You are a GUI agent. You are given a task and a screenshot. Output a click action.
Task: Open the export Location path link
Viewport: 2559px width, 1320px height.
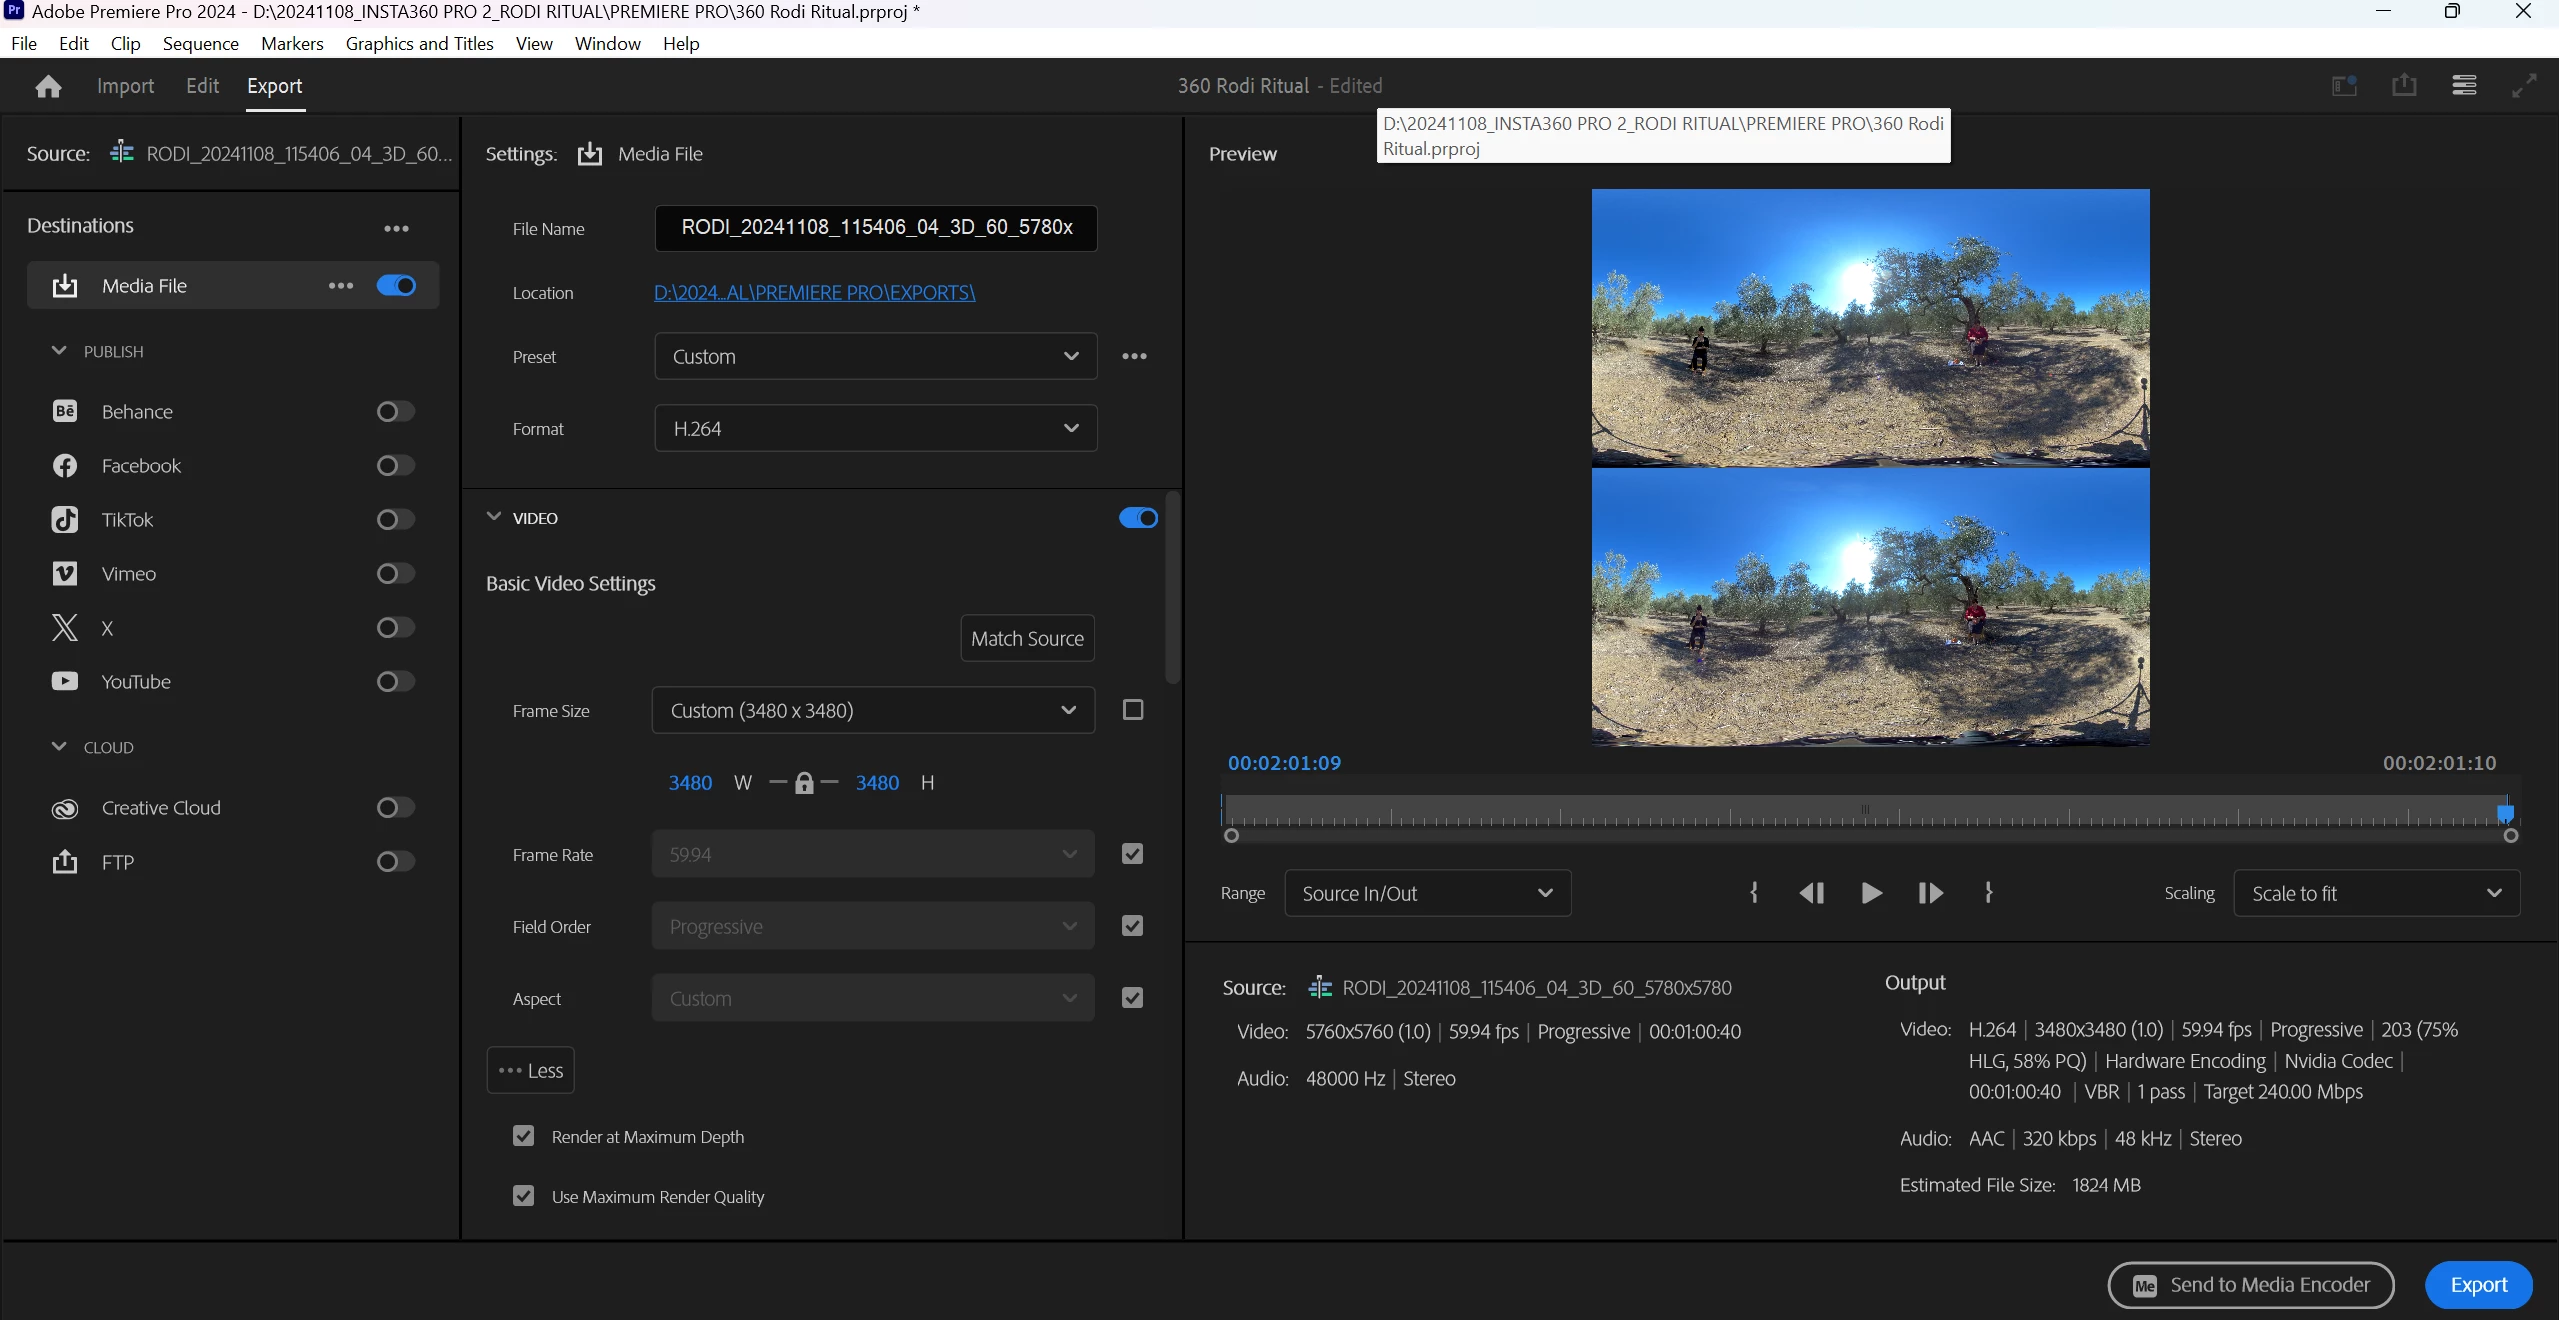814,293
